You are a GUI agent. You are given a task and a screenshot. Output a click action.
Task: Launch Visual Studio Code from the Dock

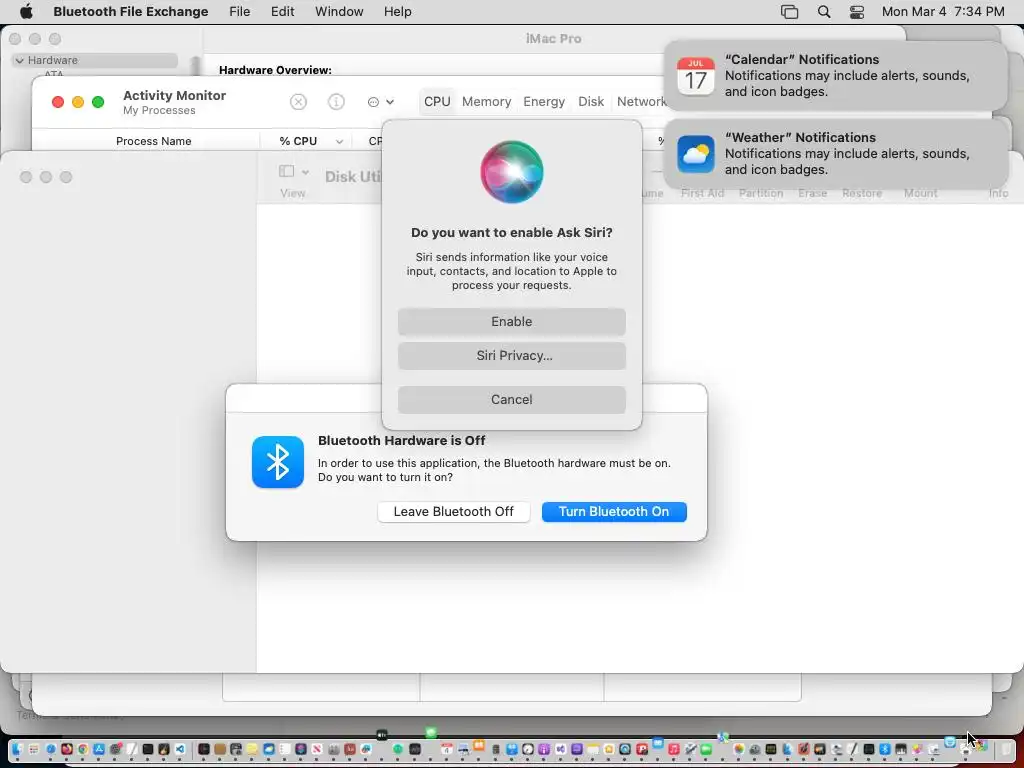tap(180, 748)
